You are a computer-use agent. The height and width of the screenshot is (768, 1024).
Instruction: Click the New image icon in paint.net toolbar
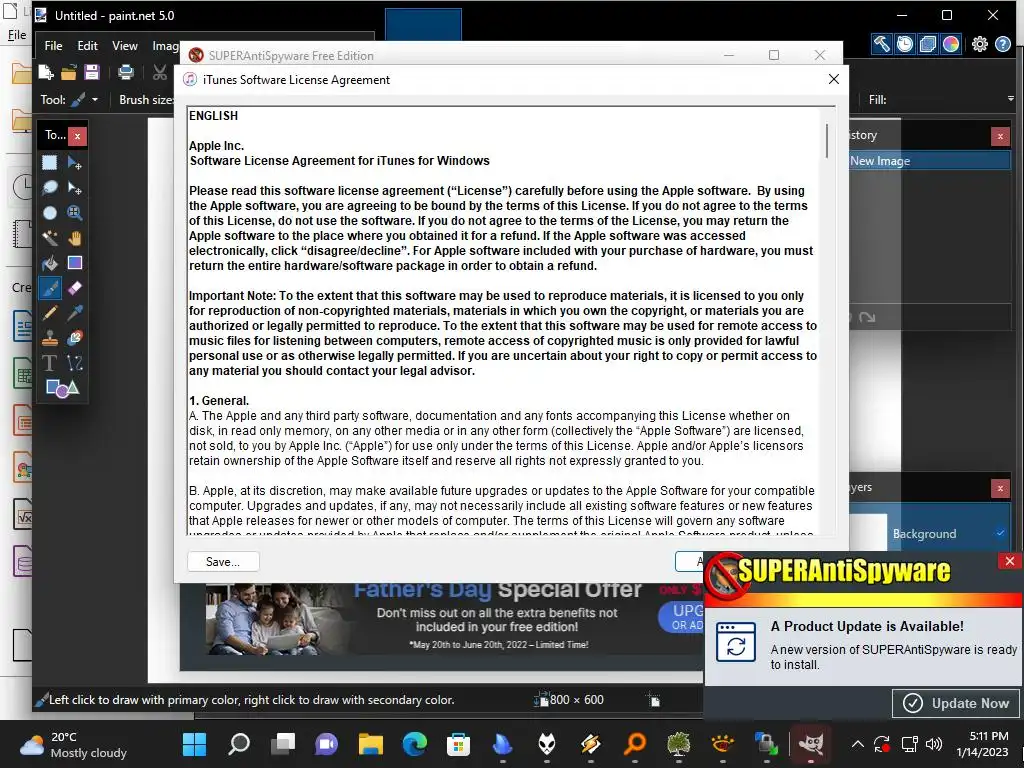[x=46, y=72]
